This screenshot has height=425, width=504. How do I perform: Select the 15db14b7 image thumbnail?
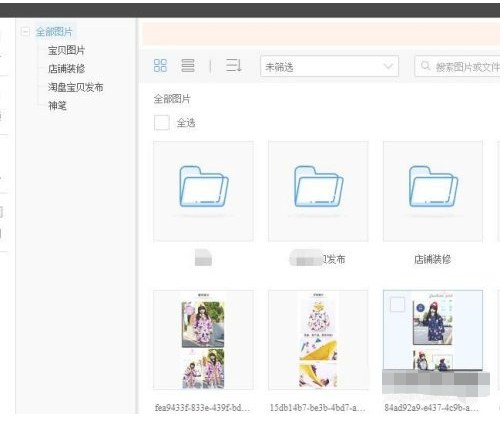(318, 340)
